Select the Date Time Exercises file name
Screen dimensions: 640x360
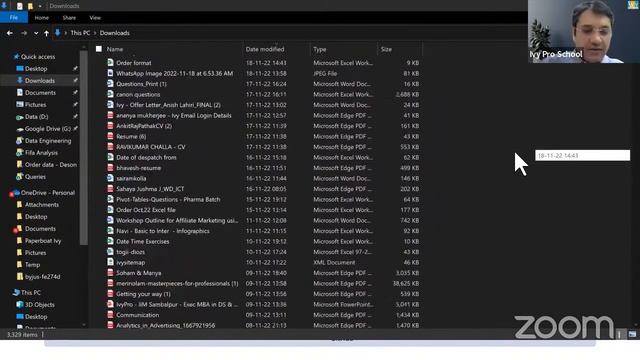(x=142, y=241)
